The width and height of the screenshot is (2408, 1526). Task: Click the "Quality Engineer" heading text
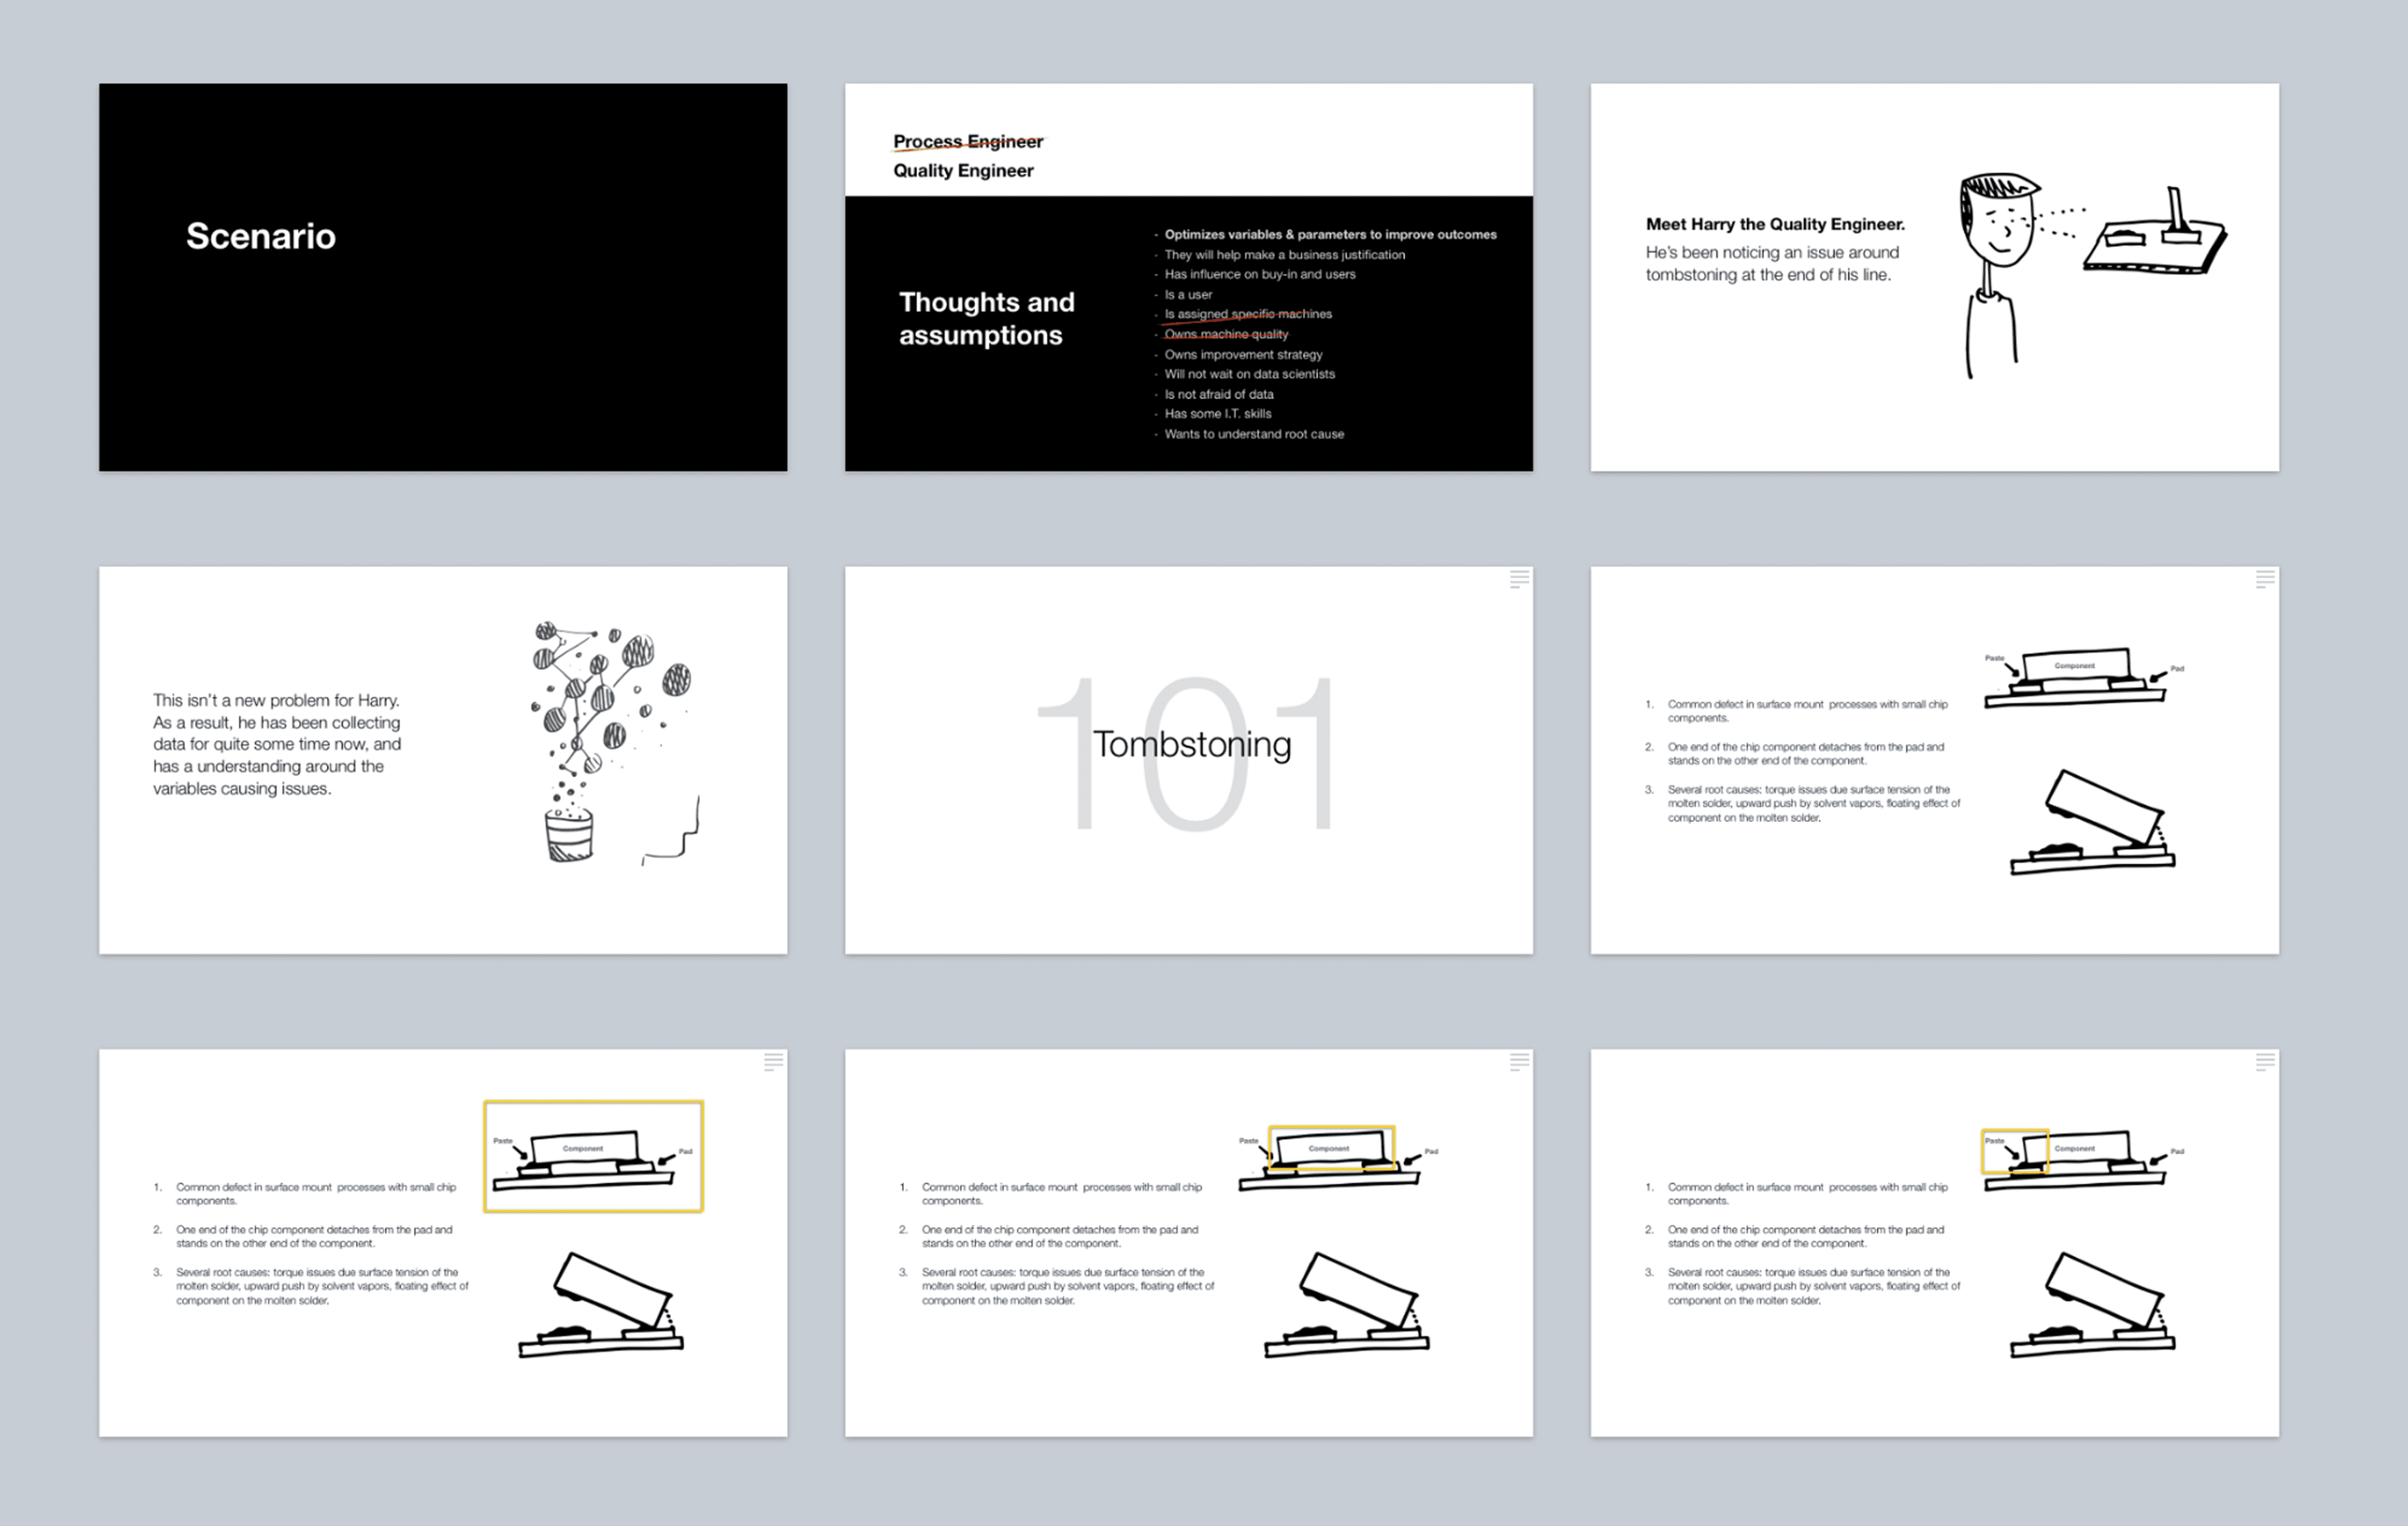tap(963, 171)
